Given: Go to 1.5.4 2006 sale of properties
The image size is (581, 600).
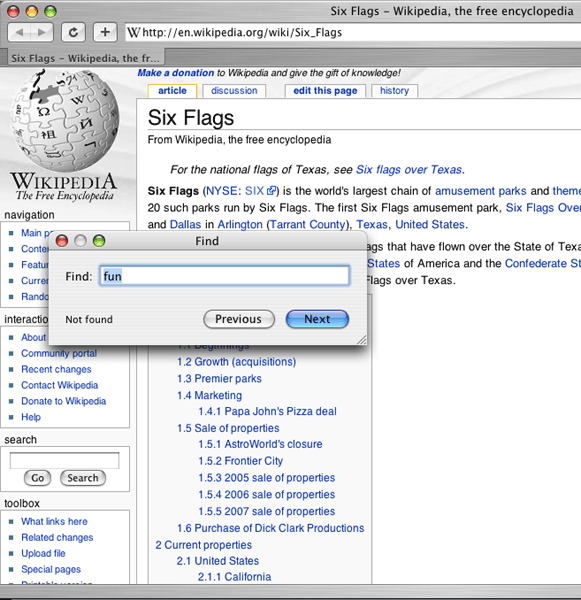Looking at the screenshot, I should [x=266, y=495].
